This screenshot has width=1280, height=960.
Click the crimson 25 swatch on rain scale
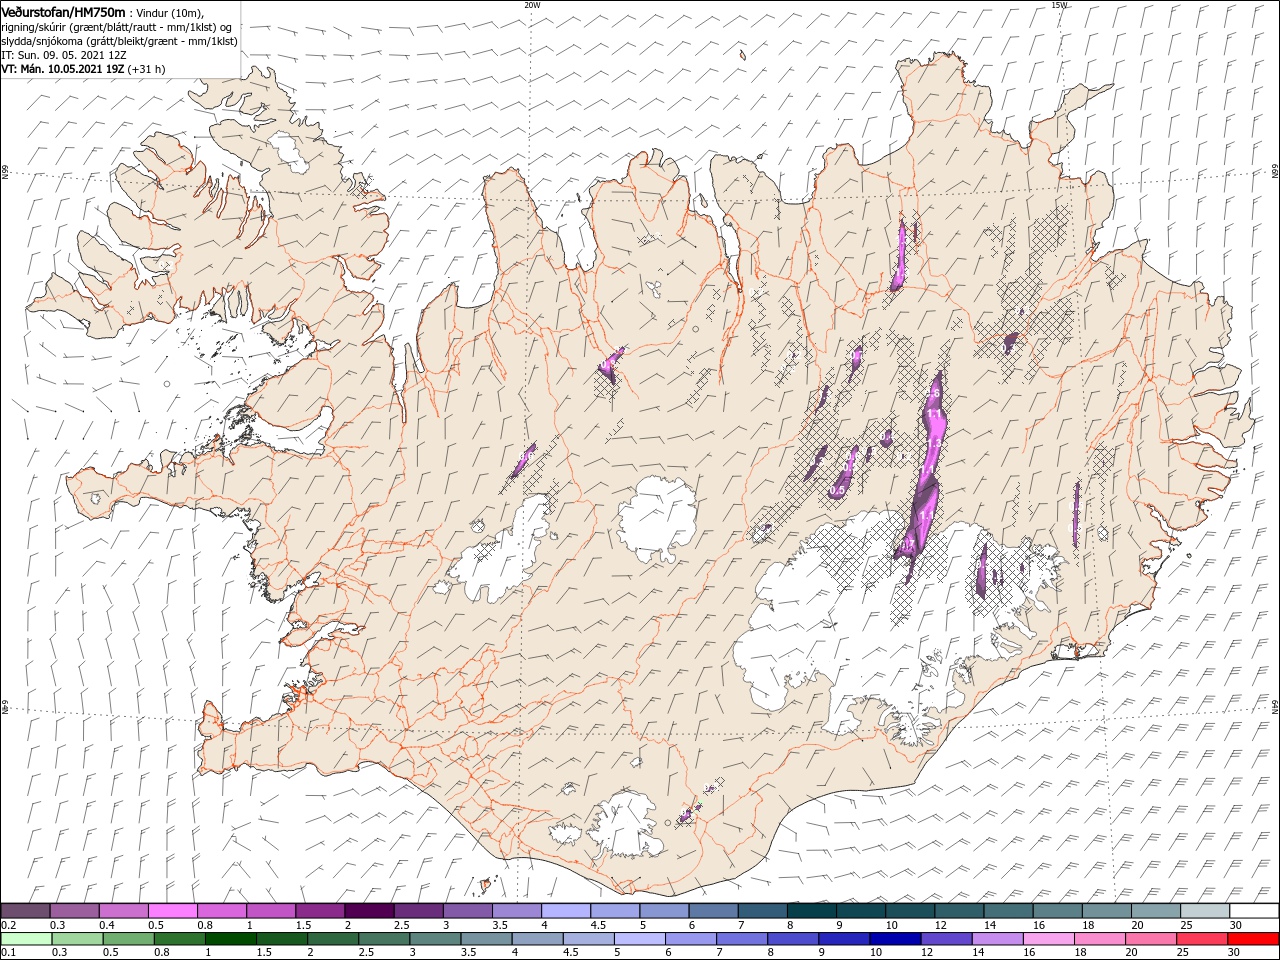click(x=1203, y=939)
